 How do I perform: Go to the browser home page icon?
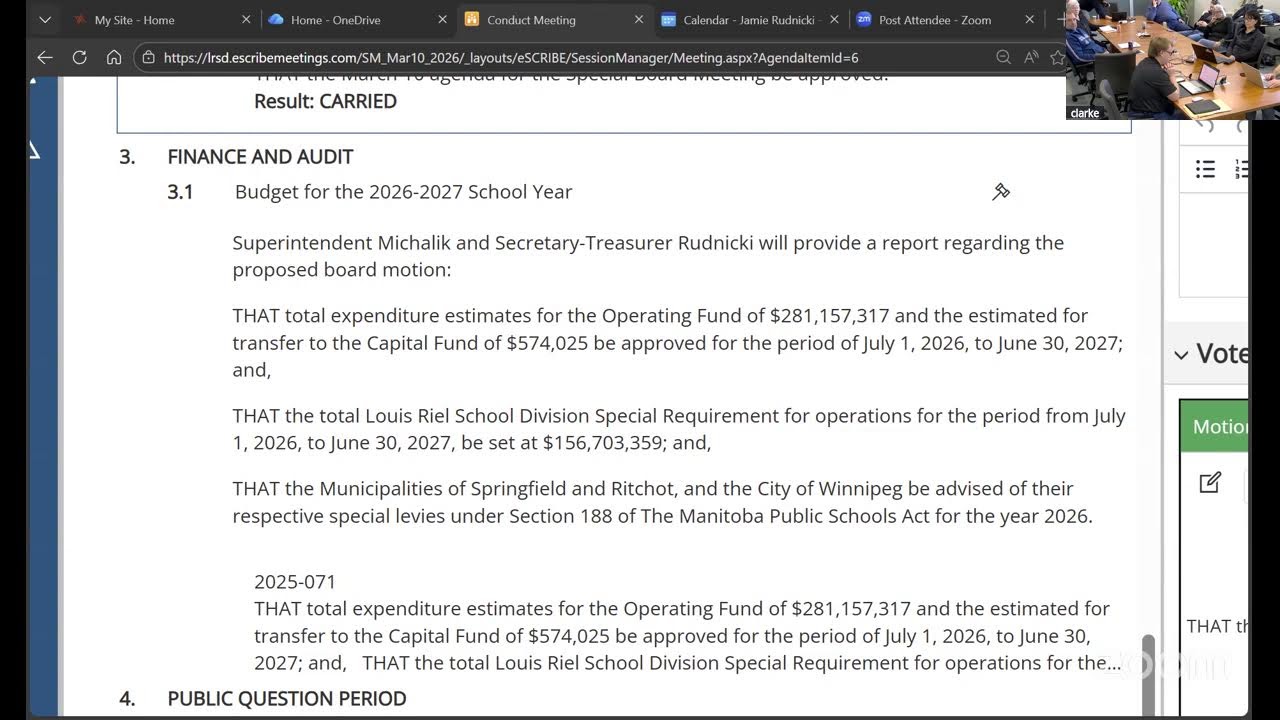coord(114,57)
